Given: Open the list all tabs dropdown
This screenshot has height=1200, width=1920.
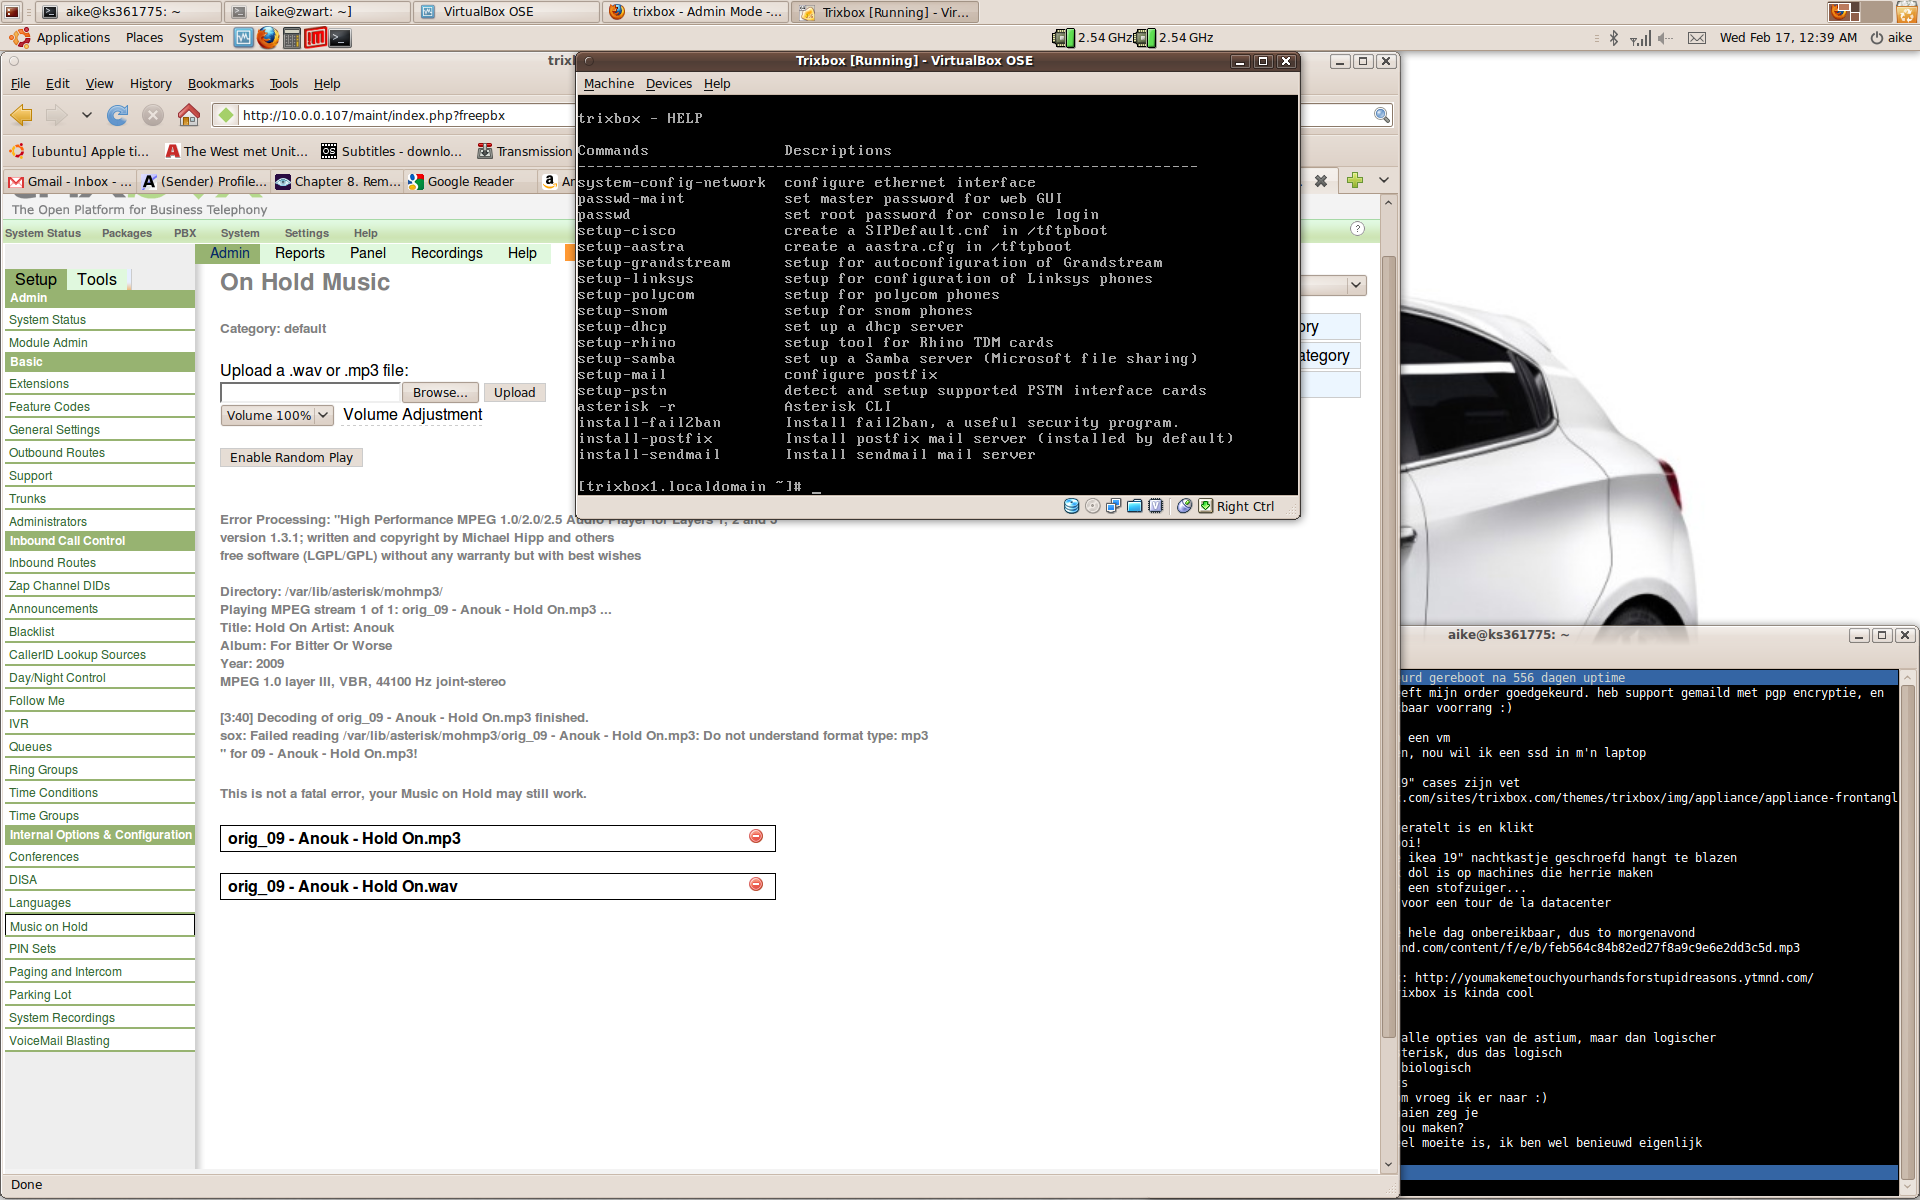Looking at the screenshot, I should tap(1384, 180).
